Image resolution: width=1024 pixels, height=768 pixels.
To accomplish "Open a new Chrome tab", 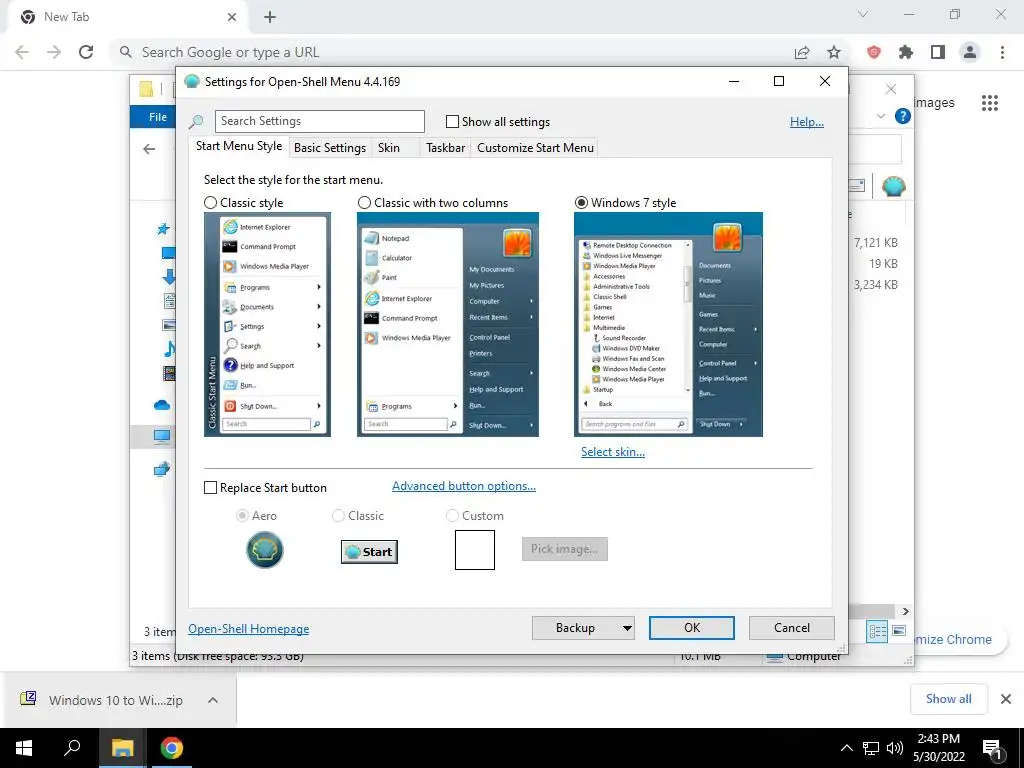I will point(270,17).
